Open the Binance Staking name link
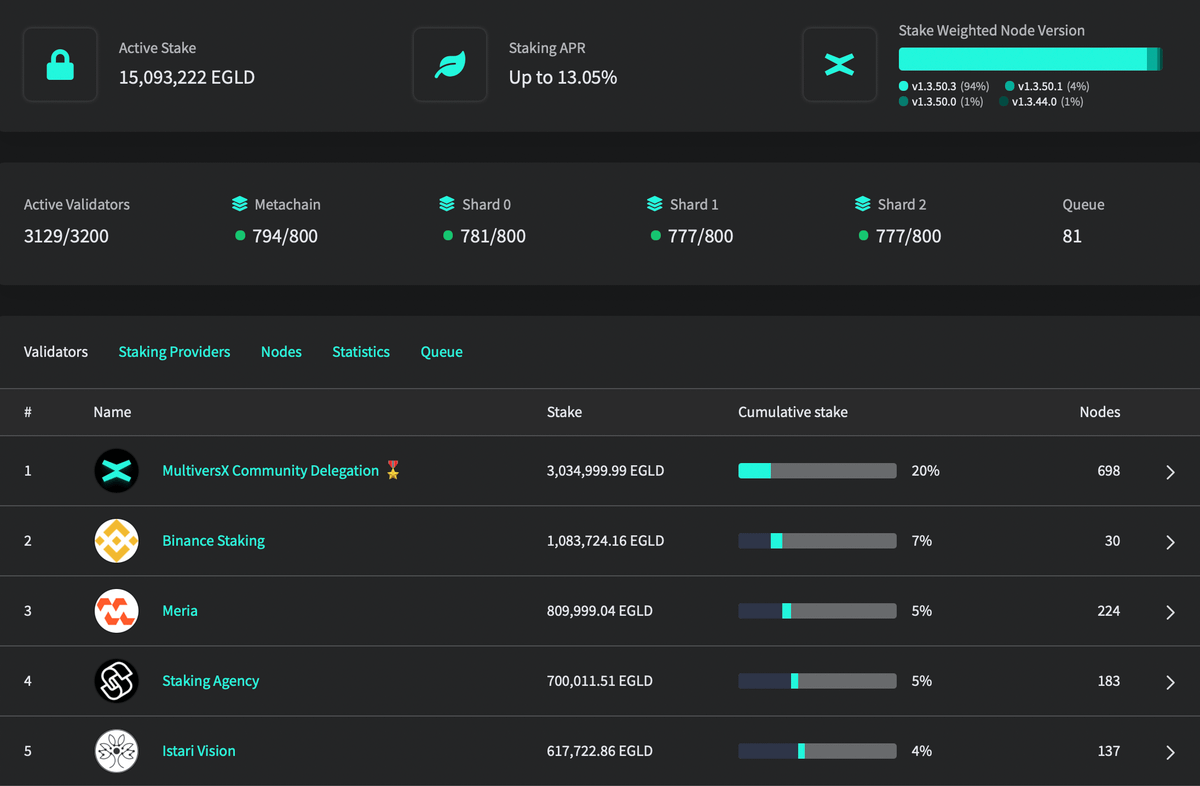This screenshot has height=786, width=1200. click(213, 541)
